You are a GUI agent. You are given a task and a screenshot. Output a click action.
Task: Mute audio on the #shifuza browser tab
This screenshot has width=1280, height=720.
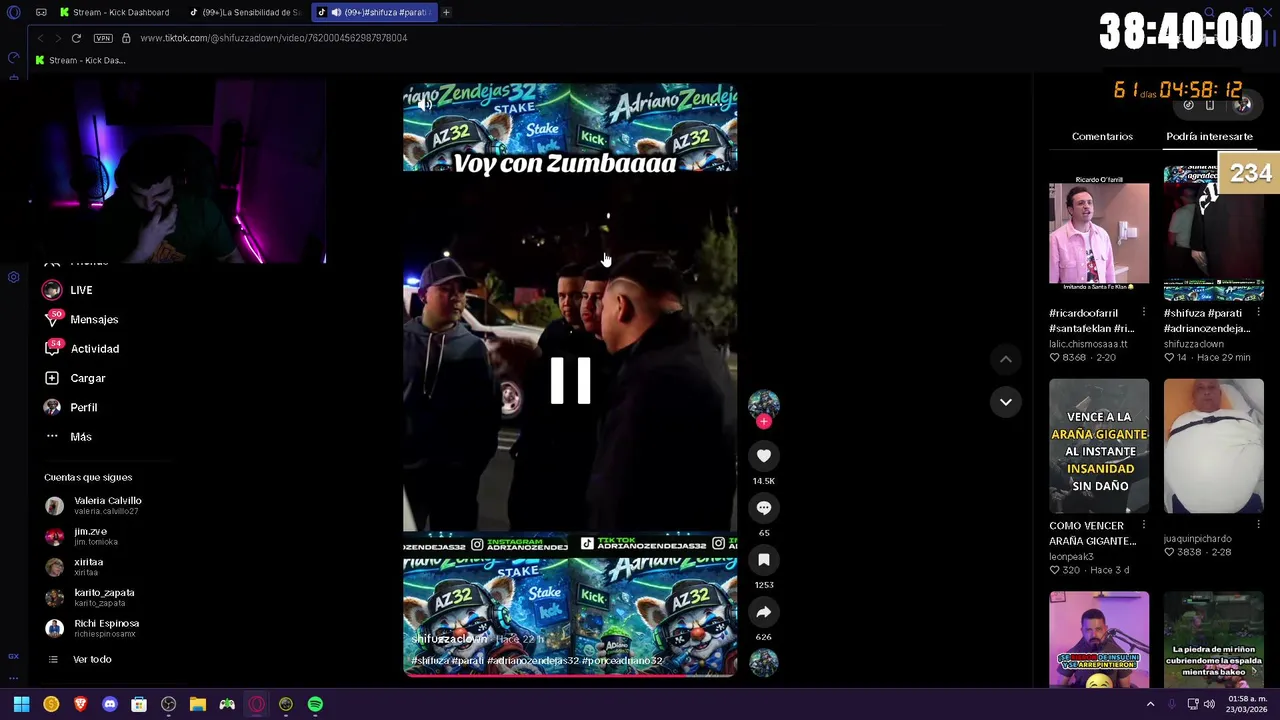tap(336, 12)
